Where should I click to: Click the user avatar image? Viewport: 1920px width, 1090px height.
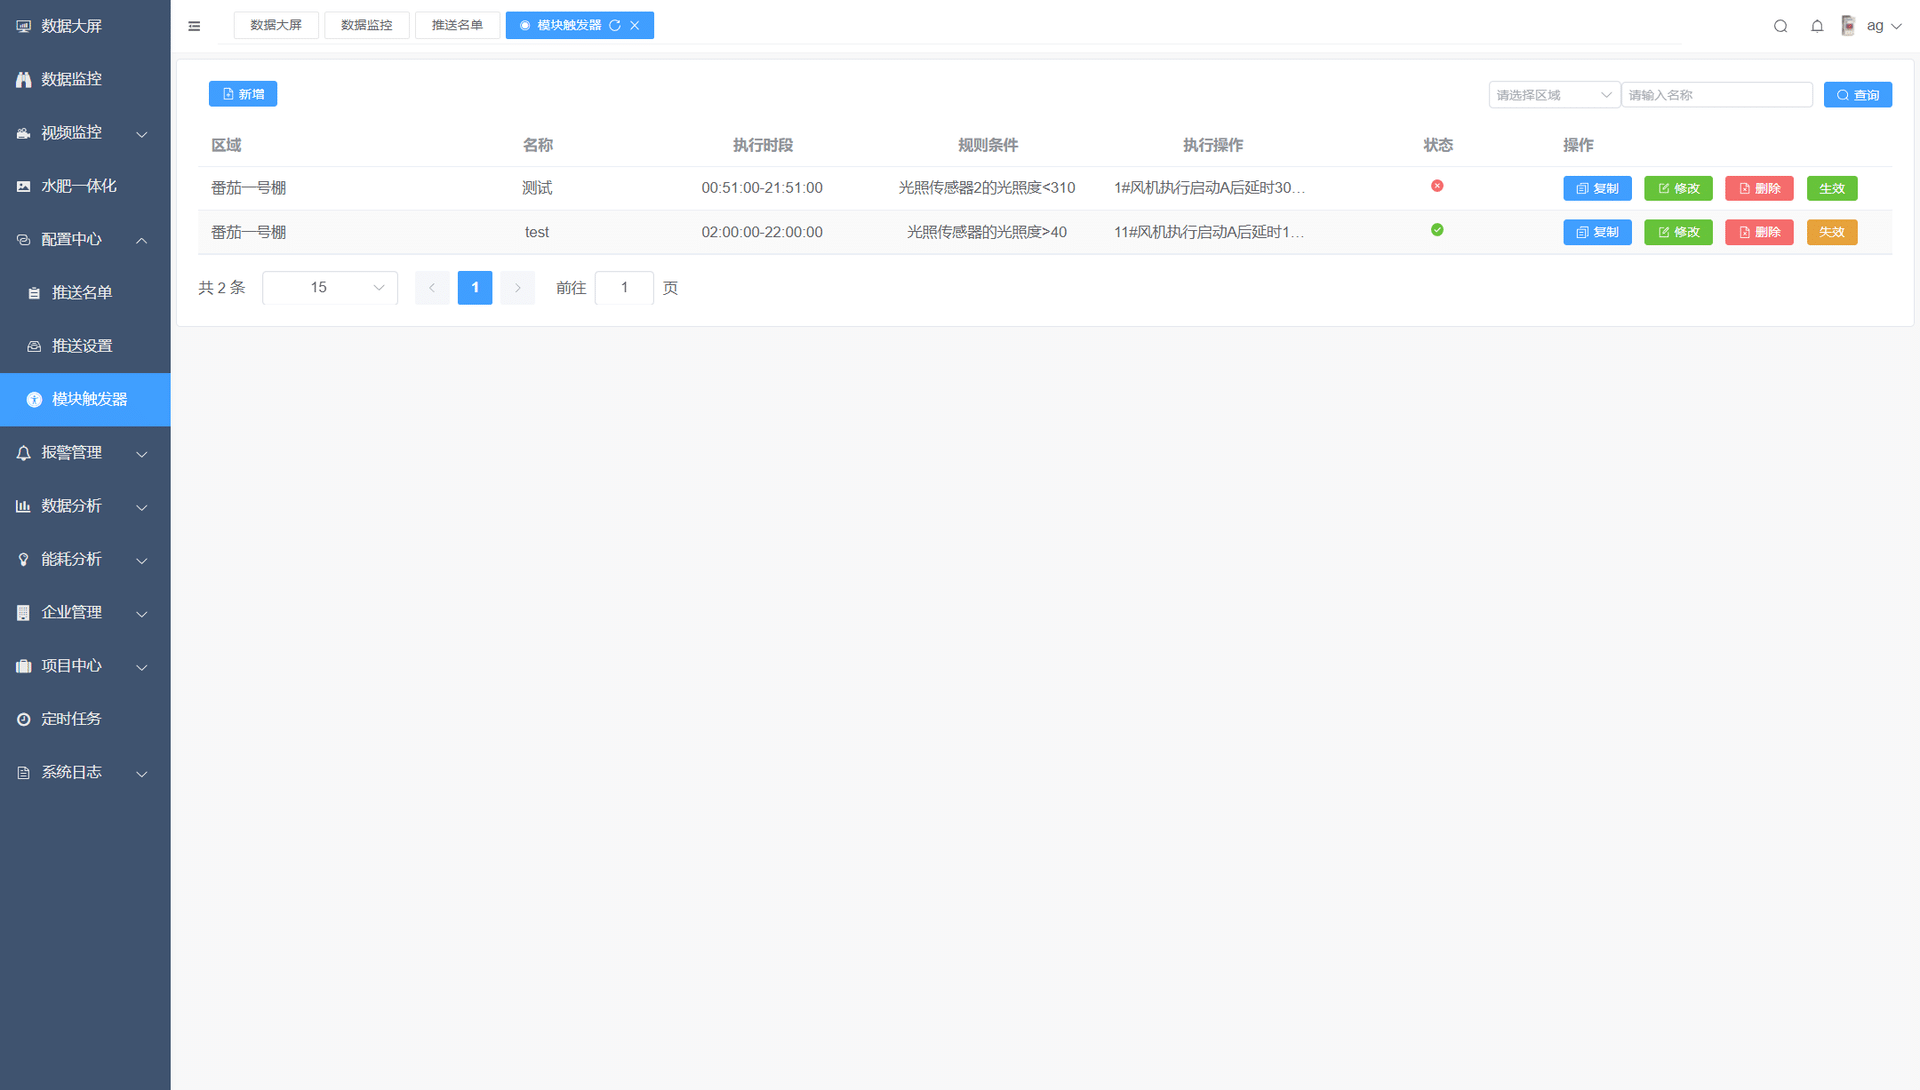(x=1848, y=26)
